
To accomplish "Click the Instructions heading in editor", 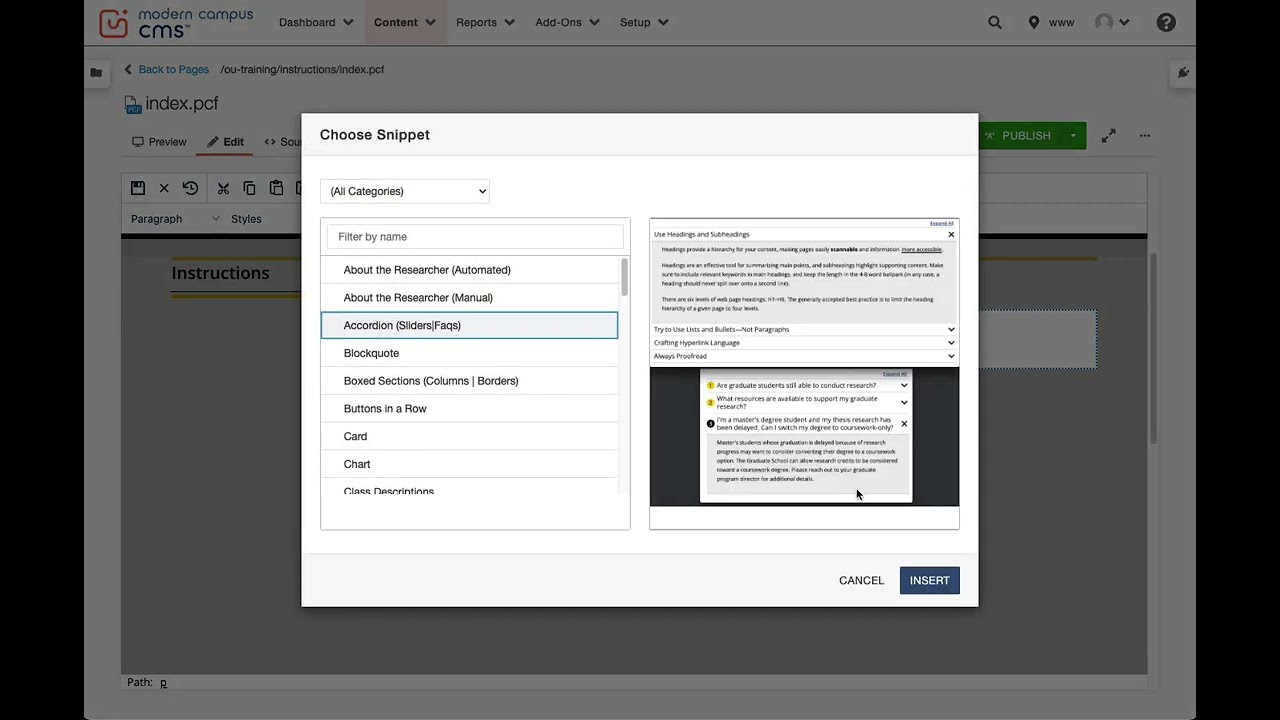I will [220, 273].
